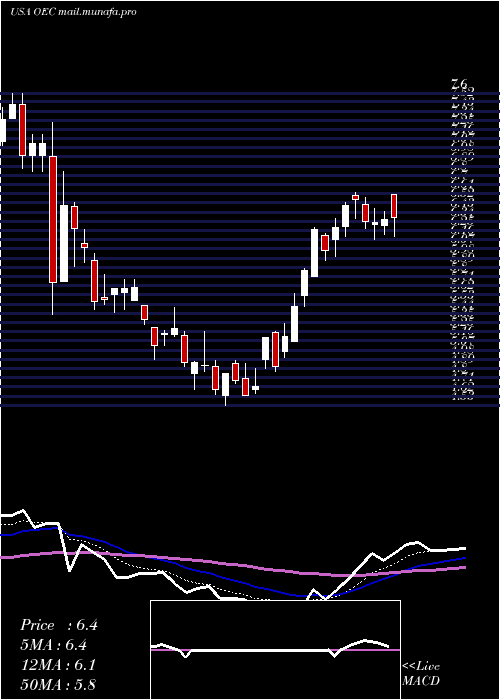The width and height of the screenshot is (500, 700).
Task: Click the '12MA : 6.1' value
Action: [58, 665]
